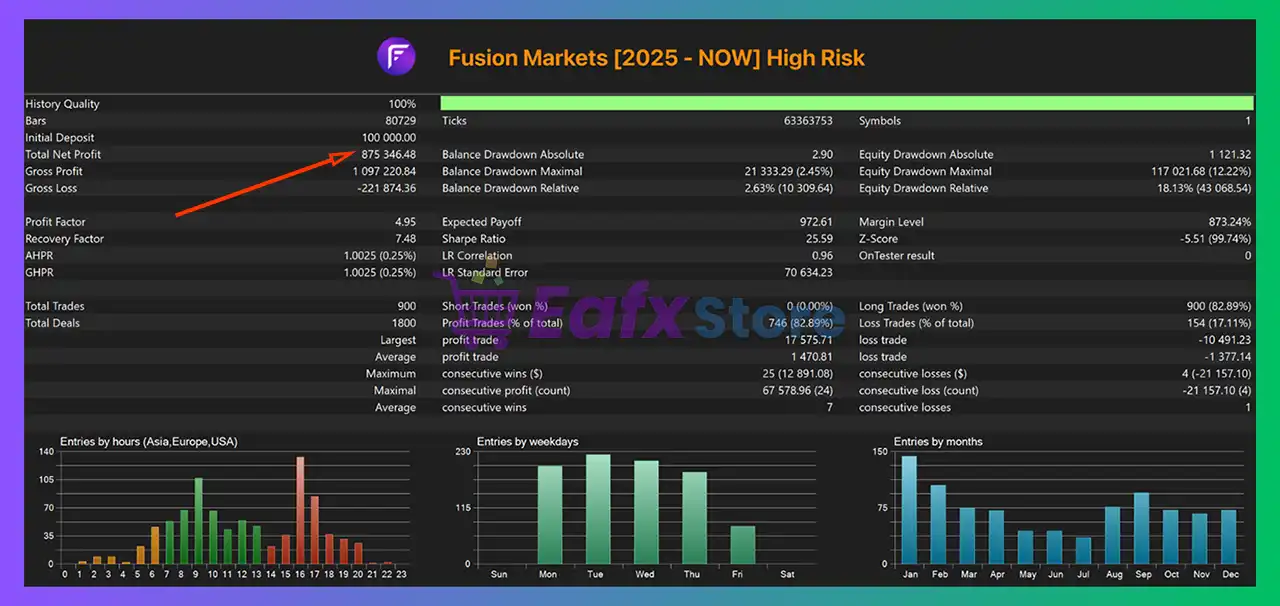Click the red arrow pointing at net profit
Screen dimensions: 1280x606
[265, 183]
